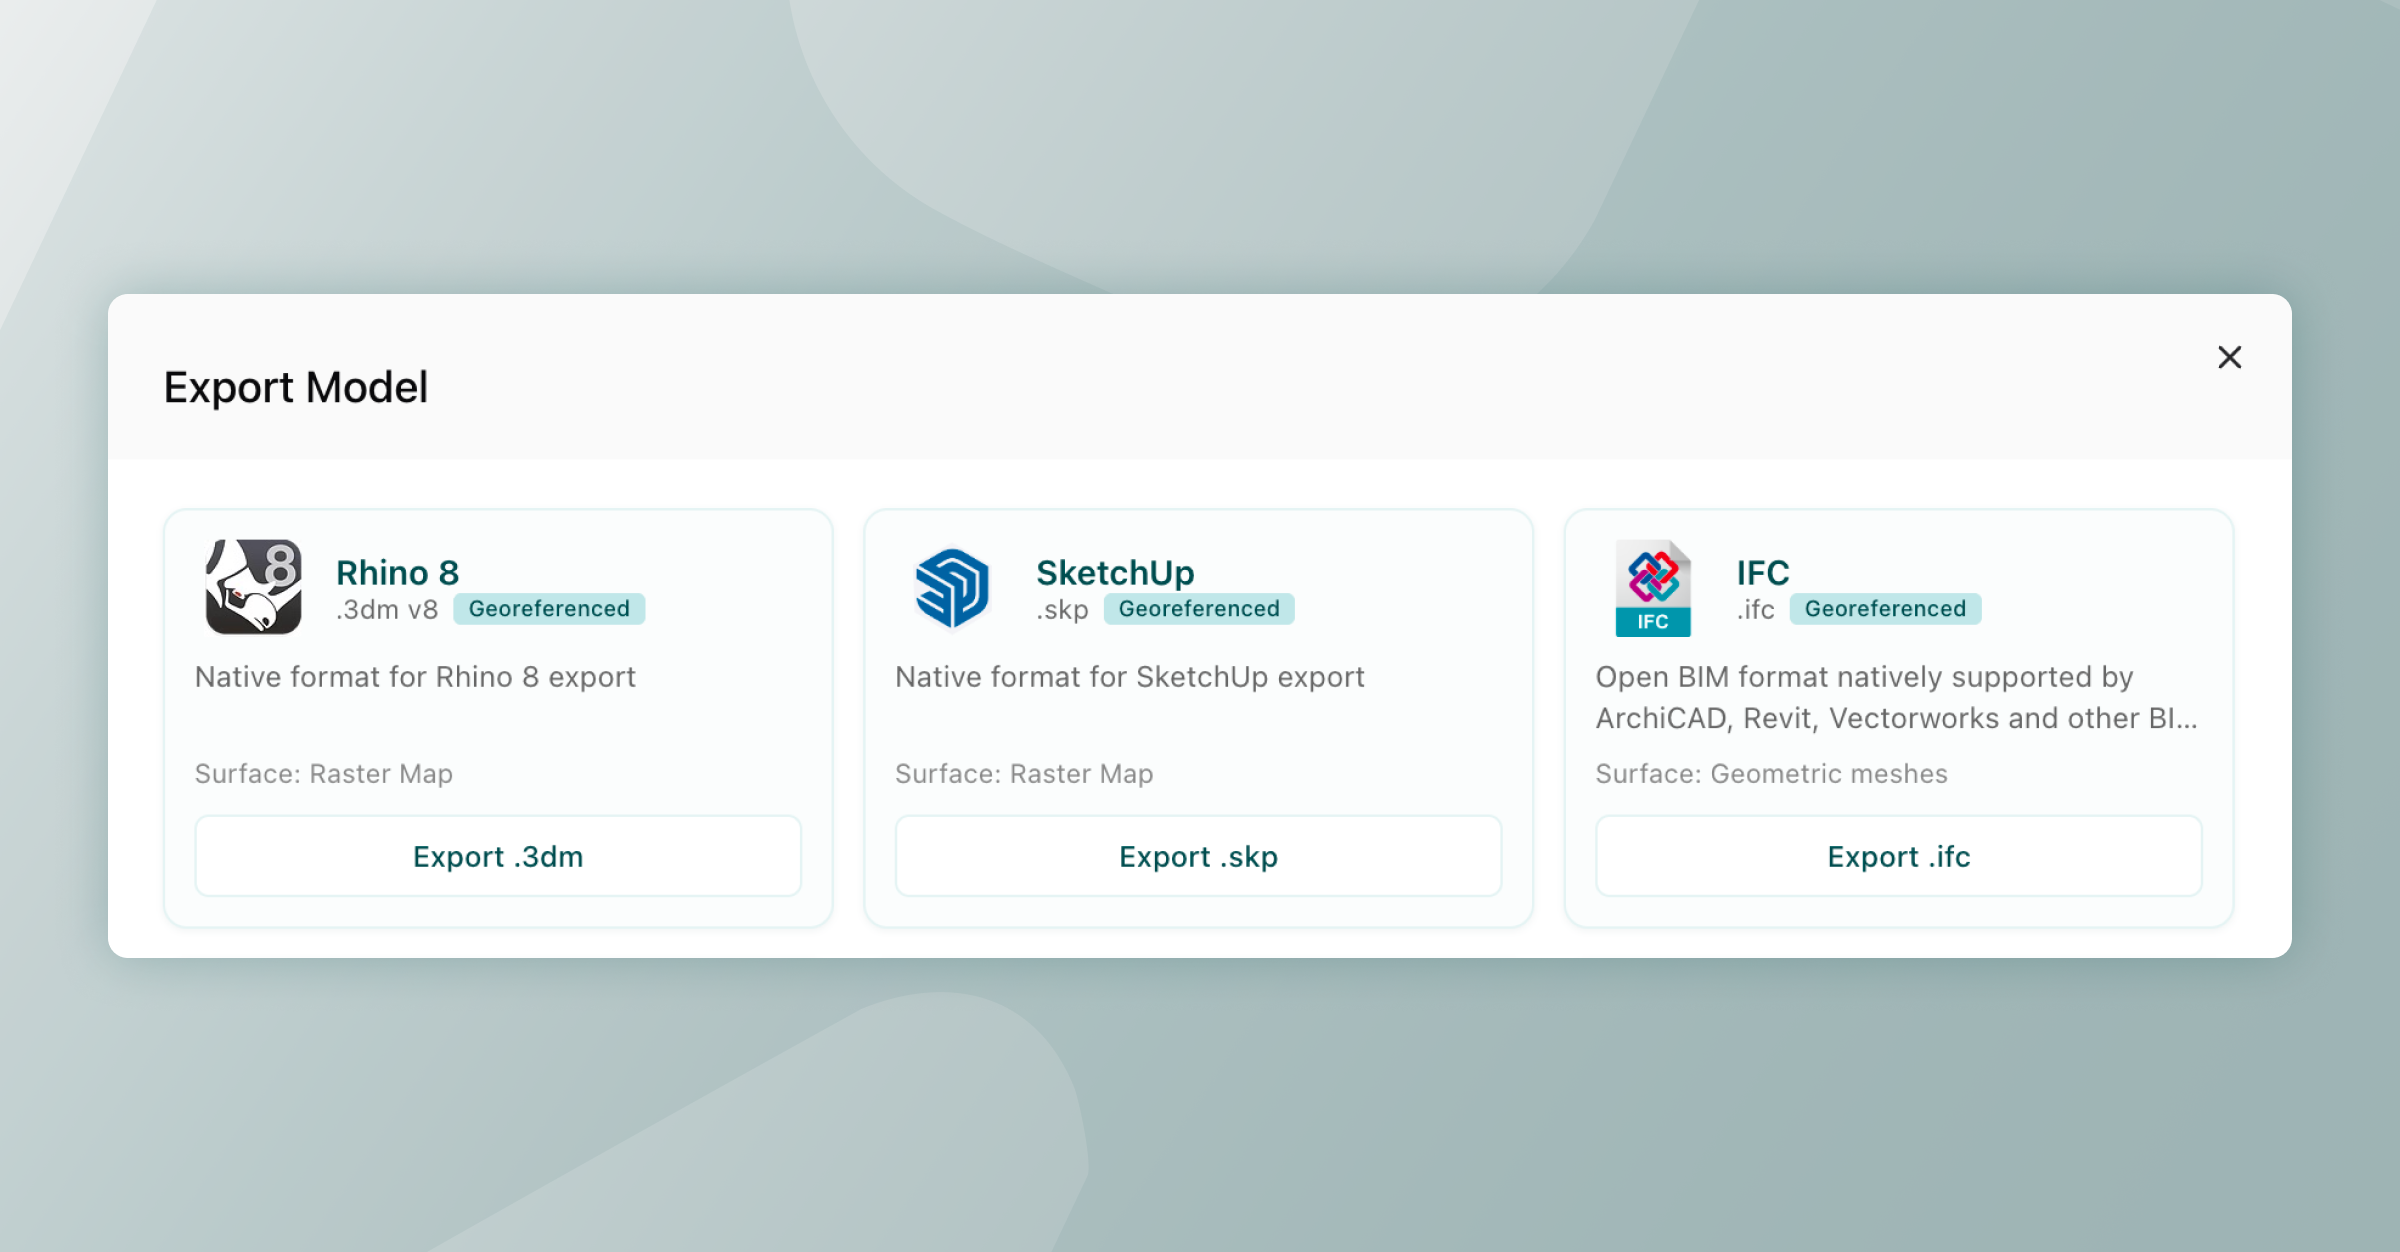Viewport: 2400px width, 1252px height.
Task: Select the SketchUp title
Action: pyautogui.click(x=1115, y=572)
